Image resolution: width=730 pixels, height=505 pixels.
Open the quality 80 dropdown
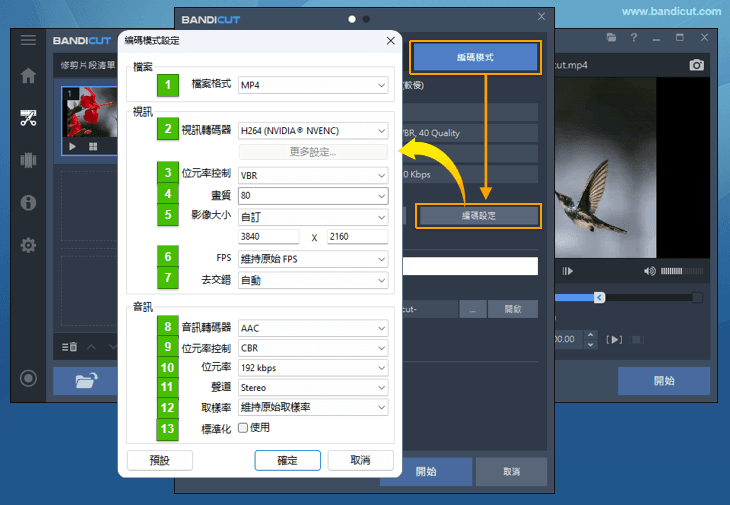coord(313,195)
